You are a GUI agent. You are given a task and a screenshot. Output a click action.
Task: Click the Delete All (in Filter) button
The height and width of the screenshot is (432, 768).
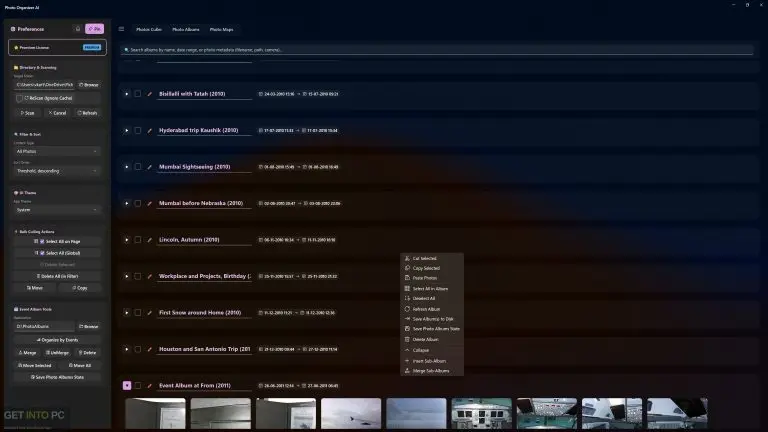click(57, 276)
